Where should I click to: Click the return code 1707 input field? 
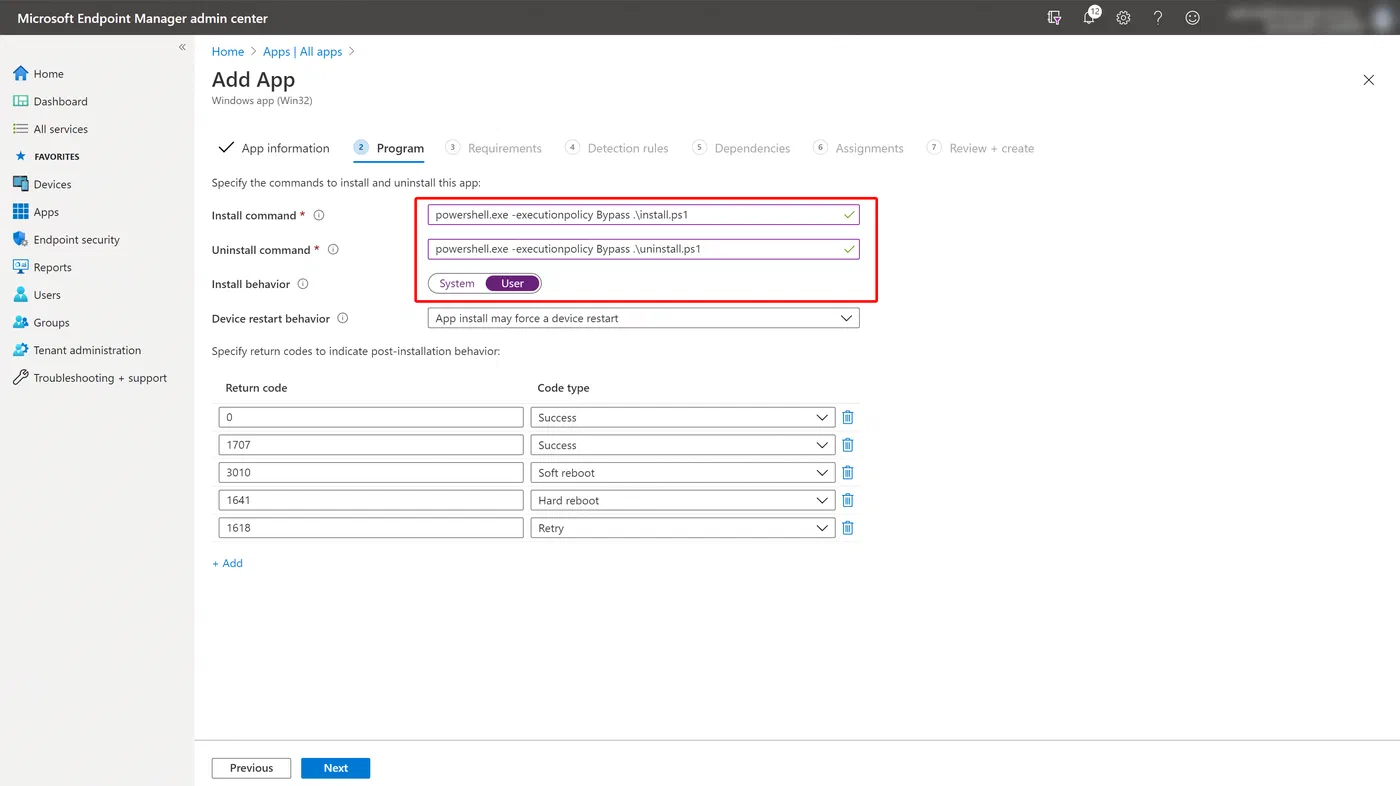tap(371, 445)
